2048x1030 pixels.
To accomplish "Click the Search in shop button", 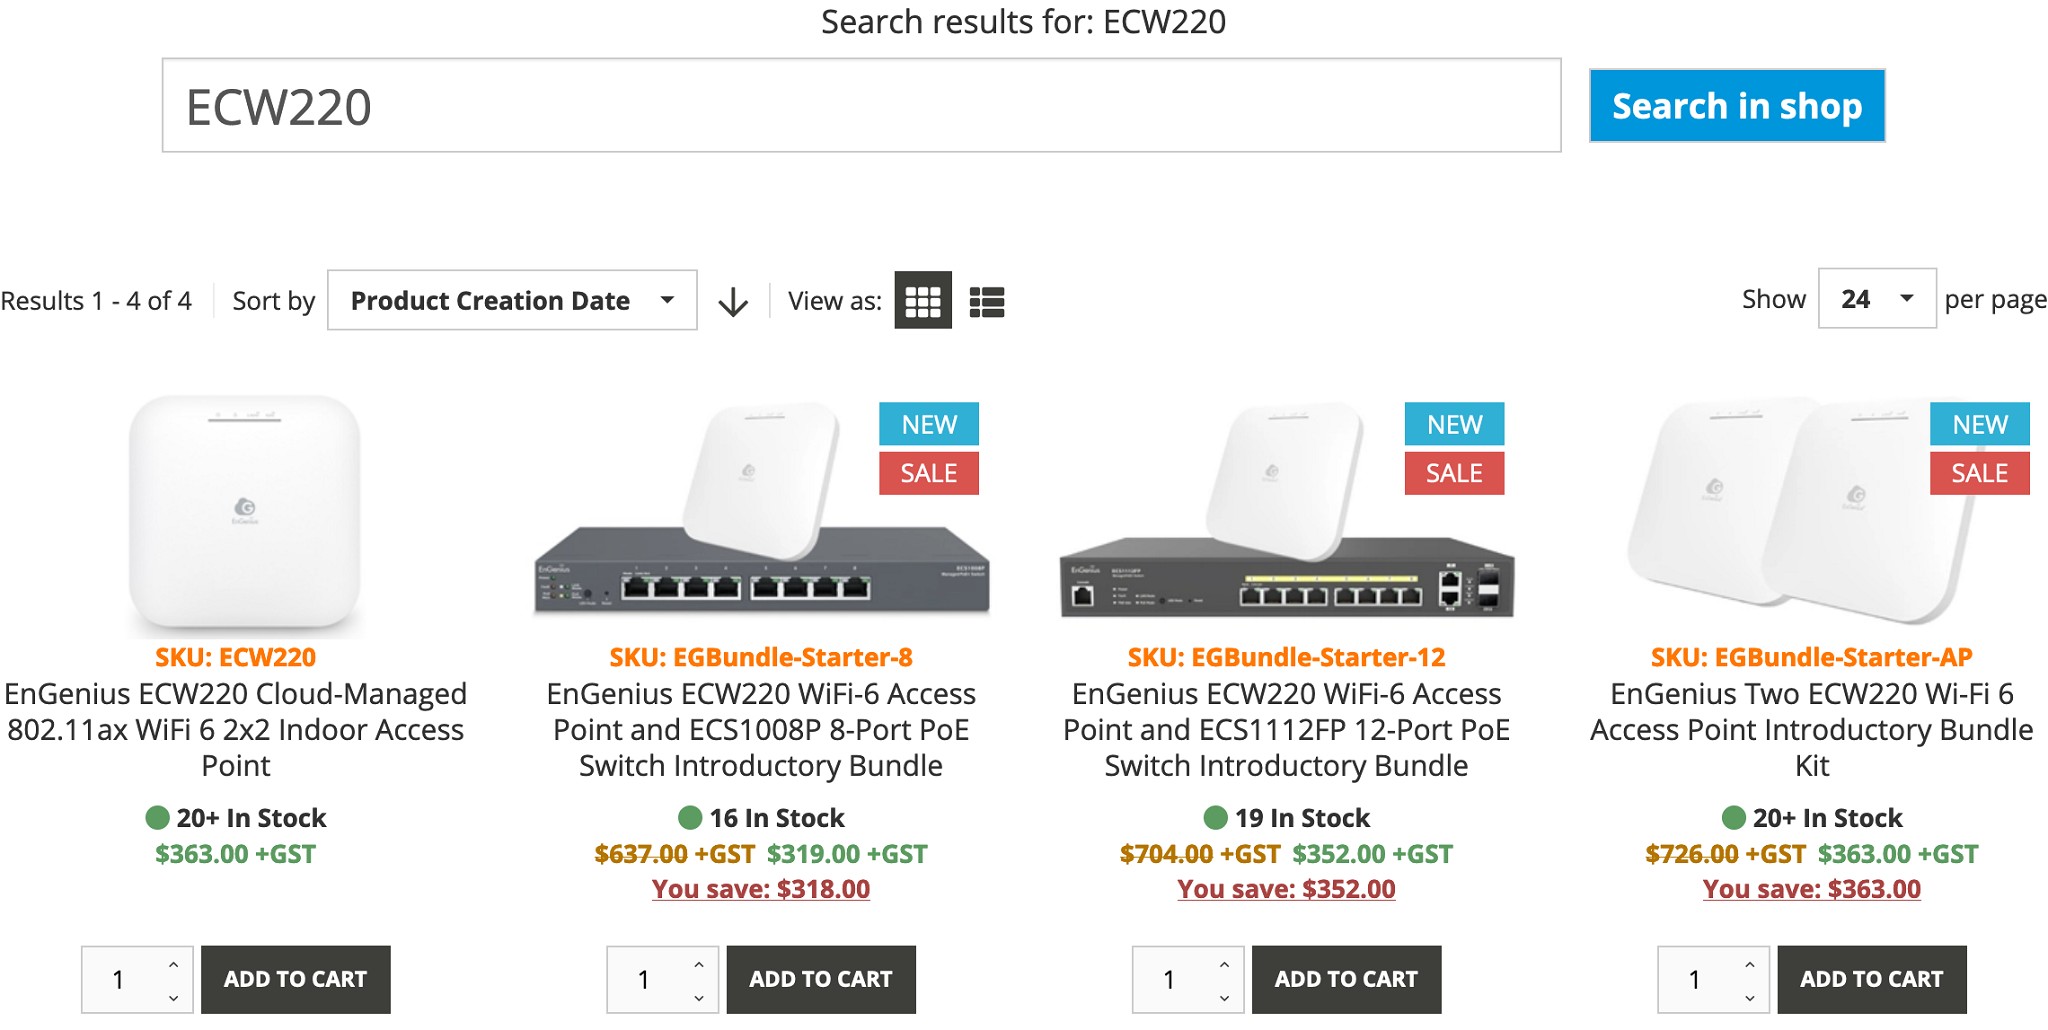I will pos(1737,106).
